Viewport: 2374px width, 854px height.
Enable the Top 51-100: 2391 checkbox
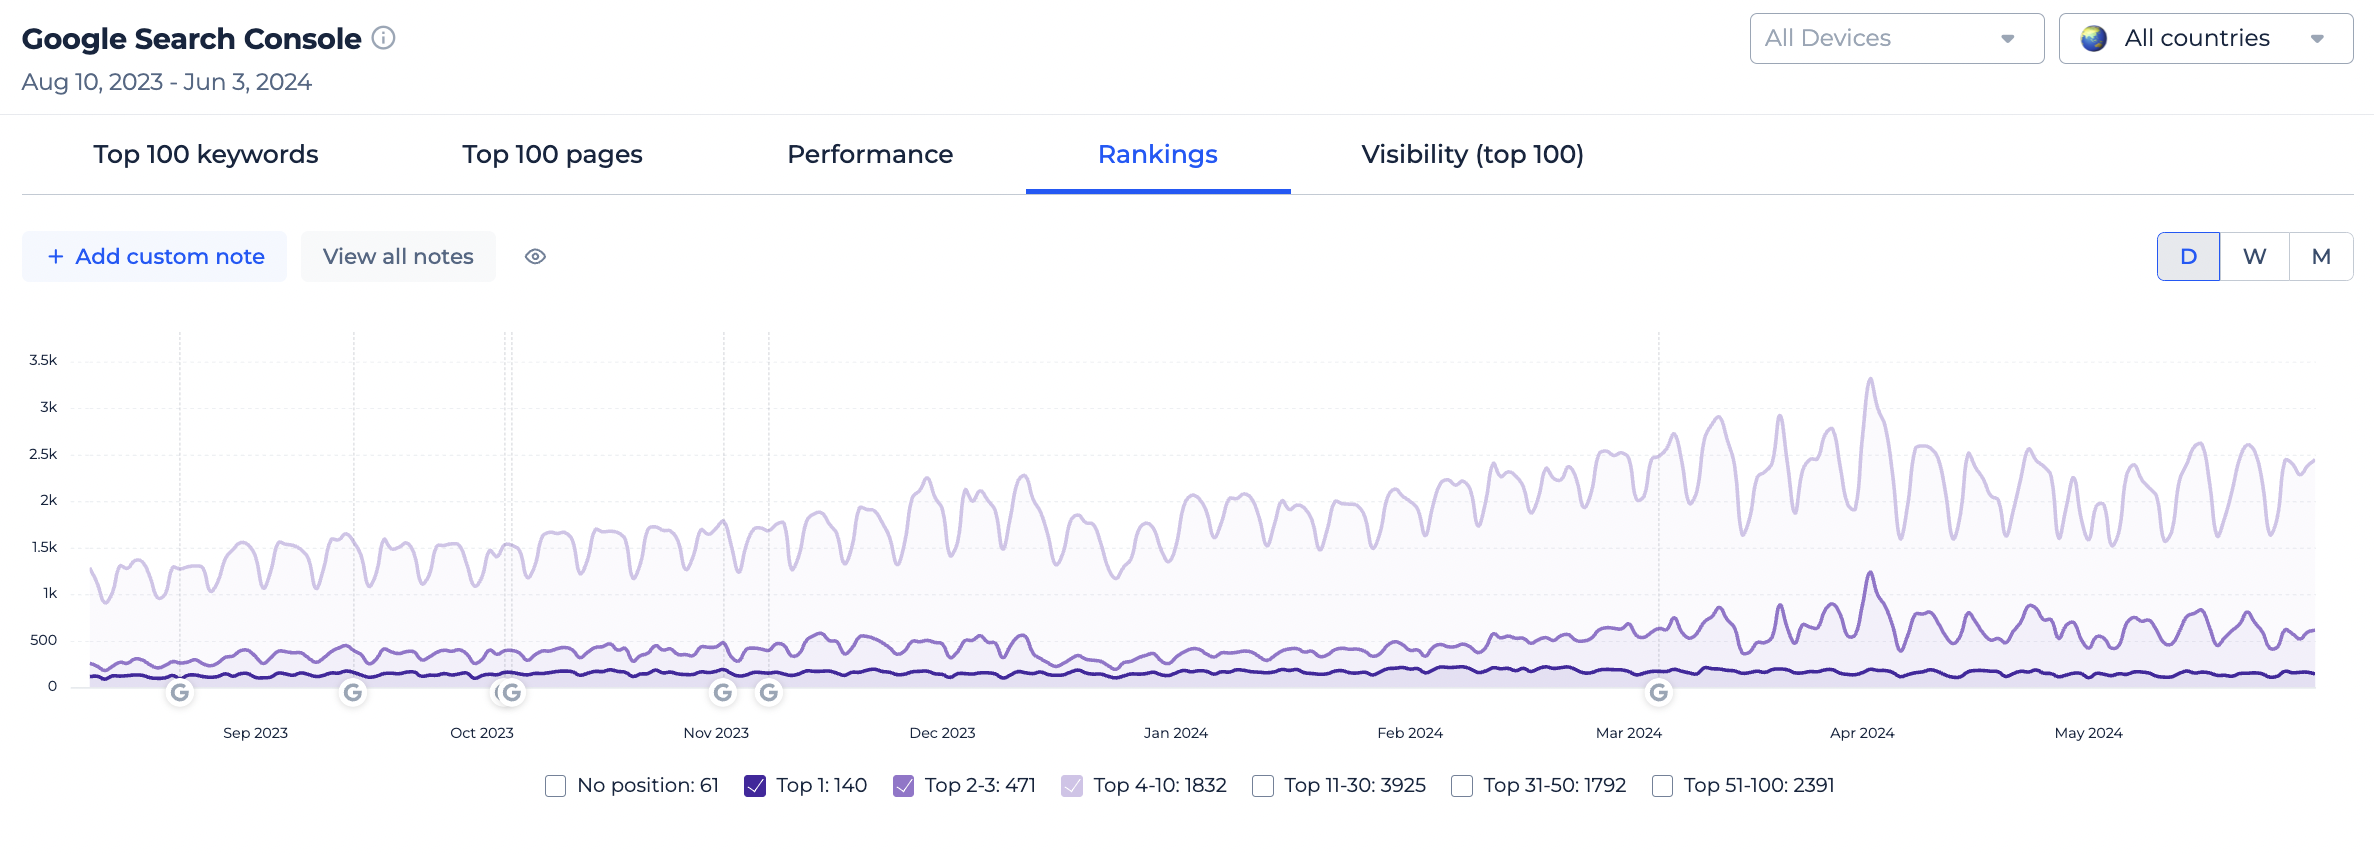click(1662, 786)
